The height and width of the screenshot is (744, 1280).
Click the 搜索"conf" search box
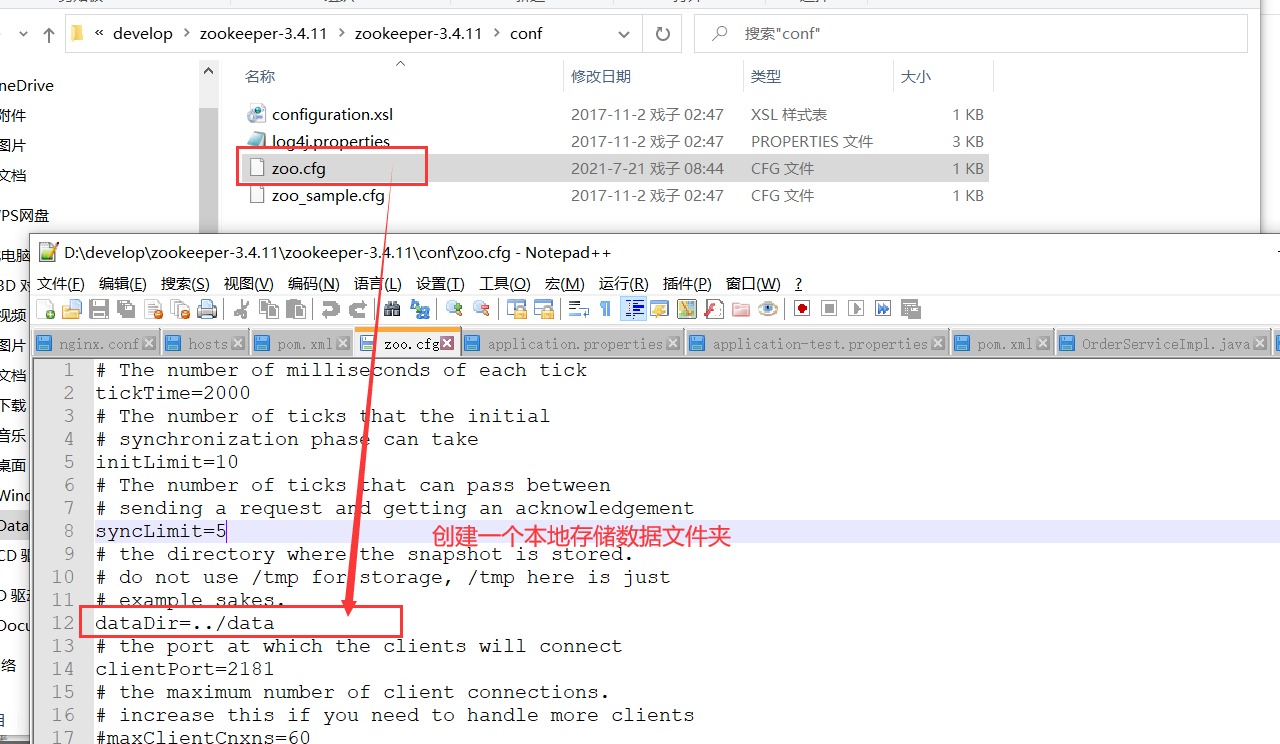970,33
